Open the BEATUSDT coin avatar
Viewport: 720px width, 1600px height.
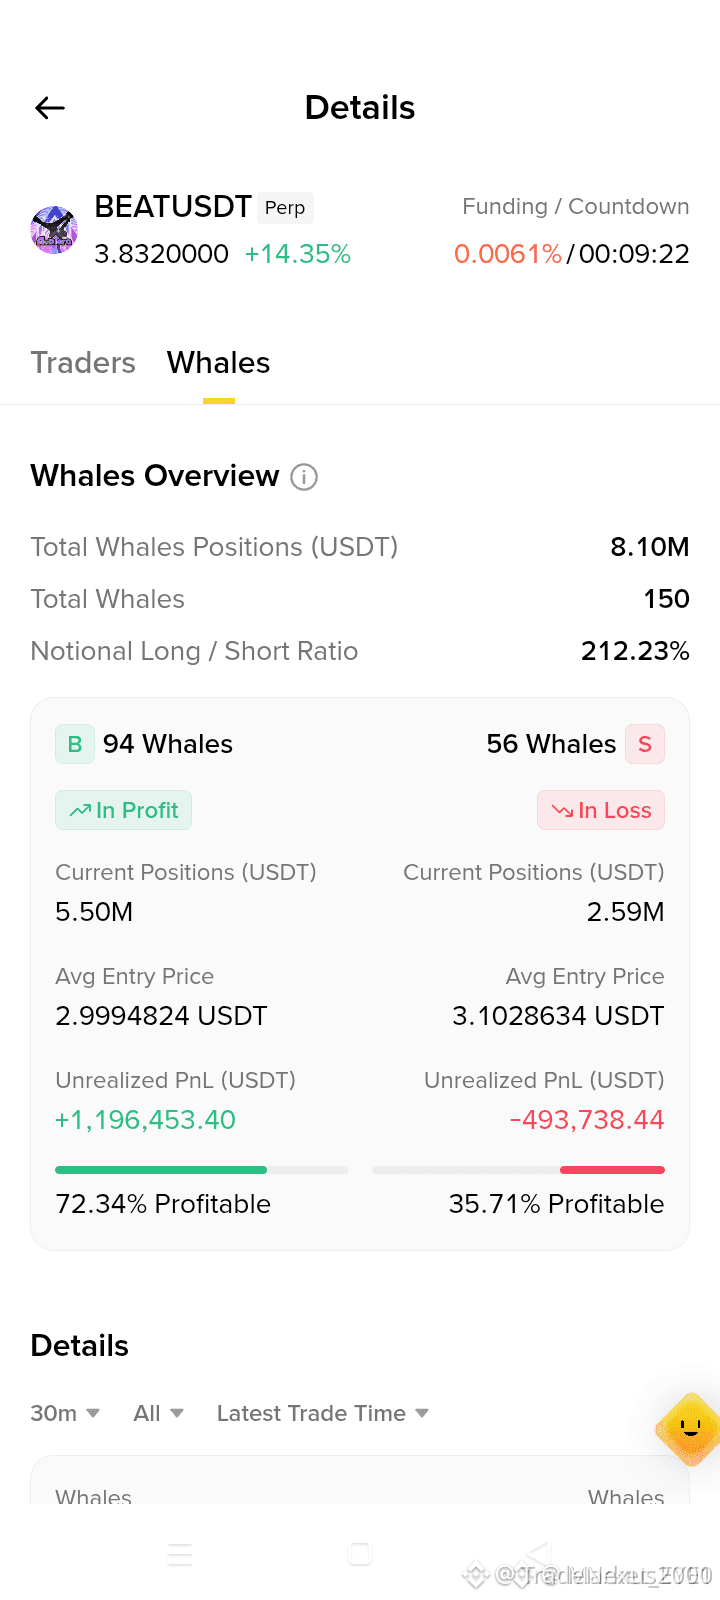point(54,230)
